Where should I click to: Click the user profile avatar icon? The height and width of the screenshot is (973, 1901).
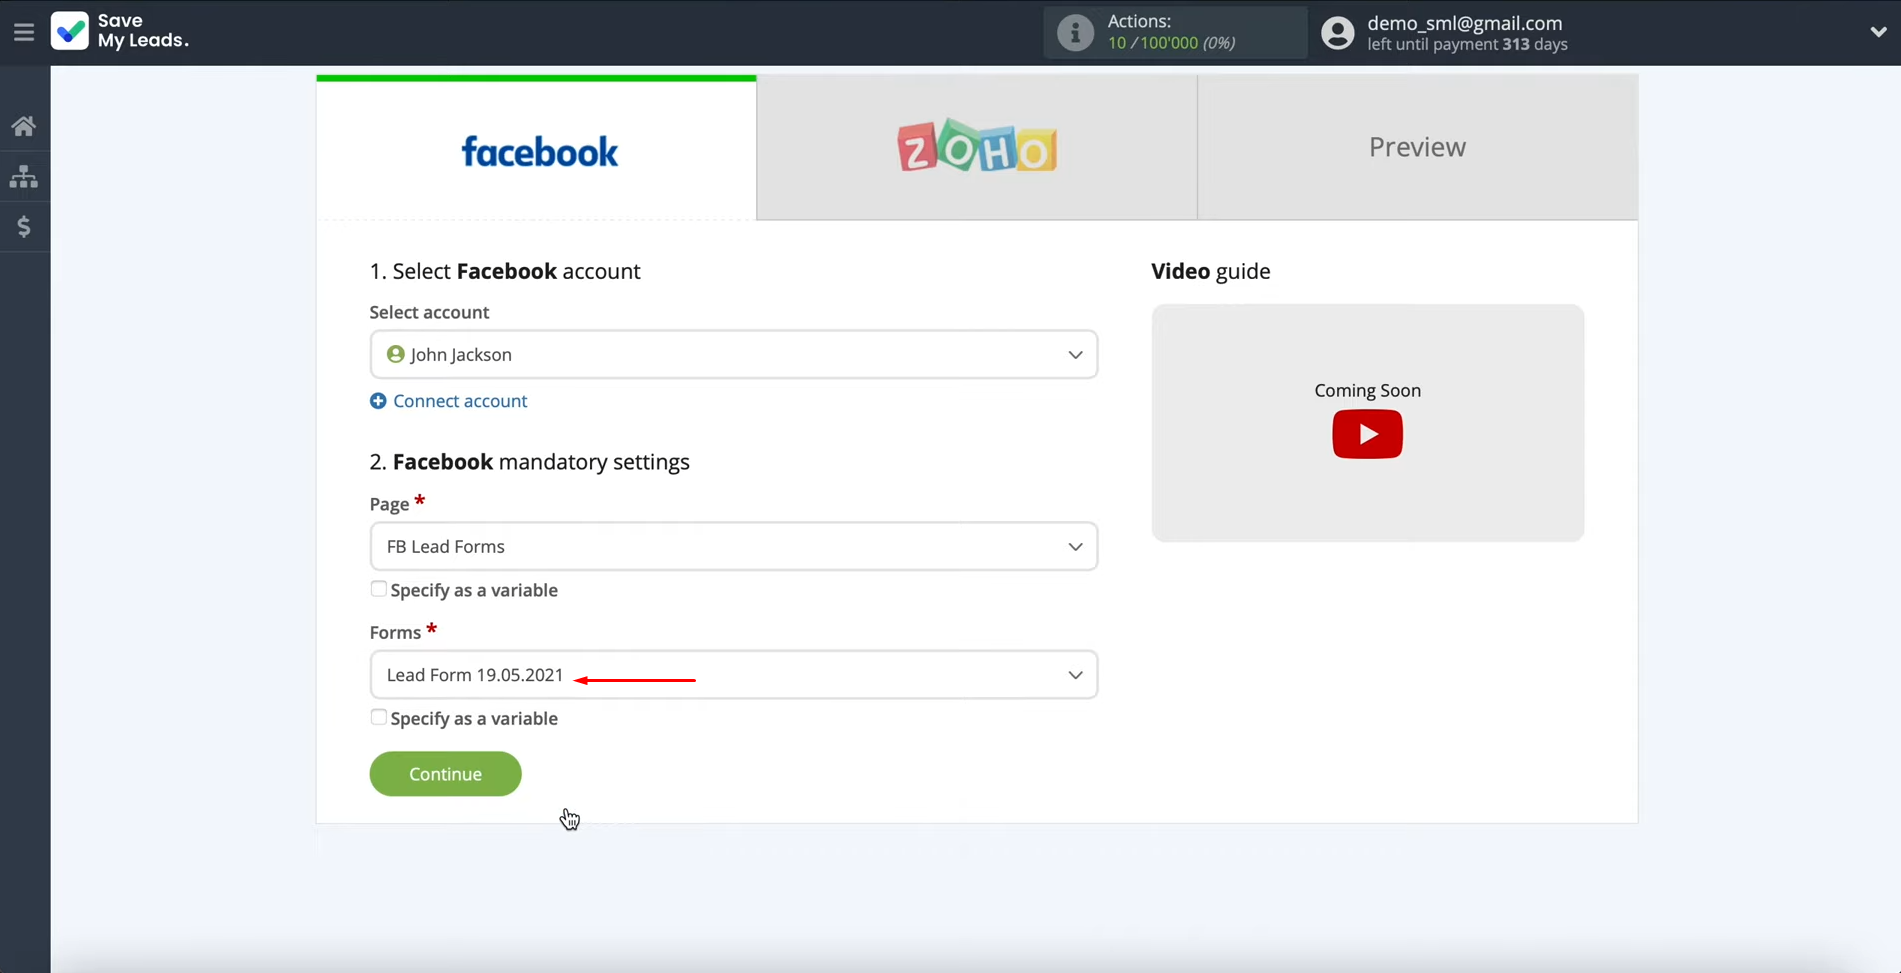(x=1338, y=33)
